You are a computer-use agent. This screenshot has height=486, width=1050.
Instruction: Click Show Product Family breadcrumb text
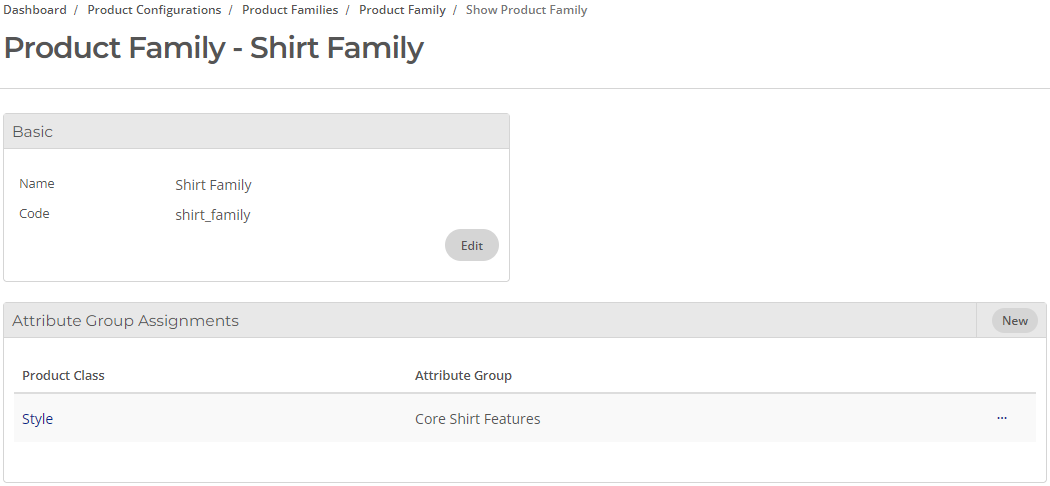click(x=526, y=10)
